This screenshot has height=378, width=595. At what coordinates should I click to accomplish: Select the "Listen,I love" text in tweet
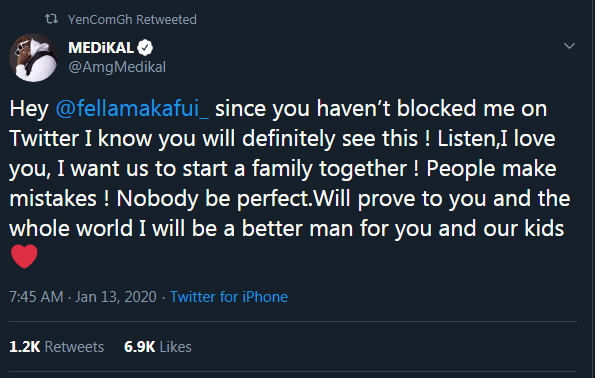pos(496,139)
